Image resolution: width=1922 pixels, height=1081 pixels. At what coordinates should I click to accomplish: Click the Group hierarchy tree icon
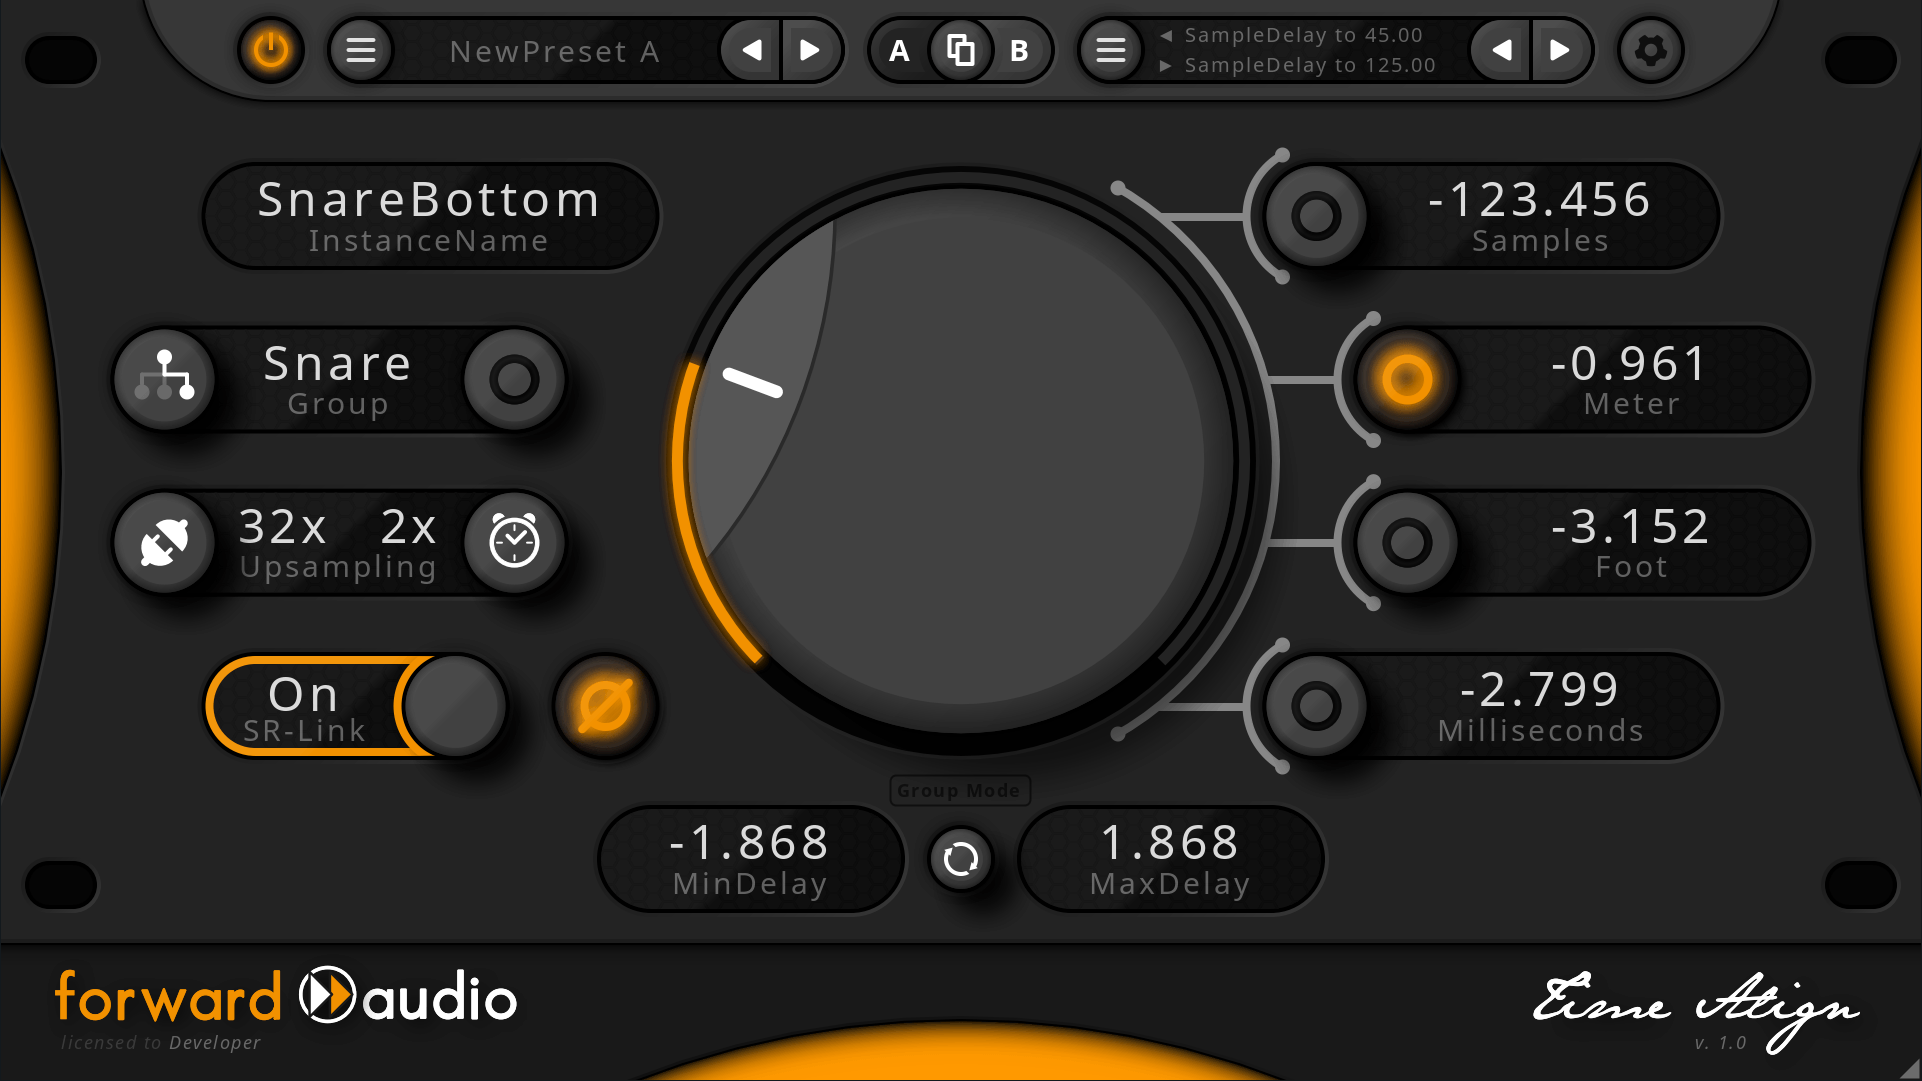click(x=165, y=379)
